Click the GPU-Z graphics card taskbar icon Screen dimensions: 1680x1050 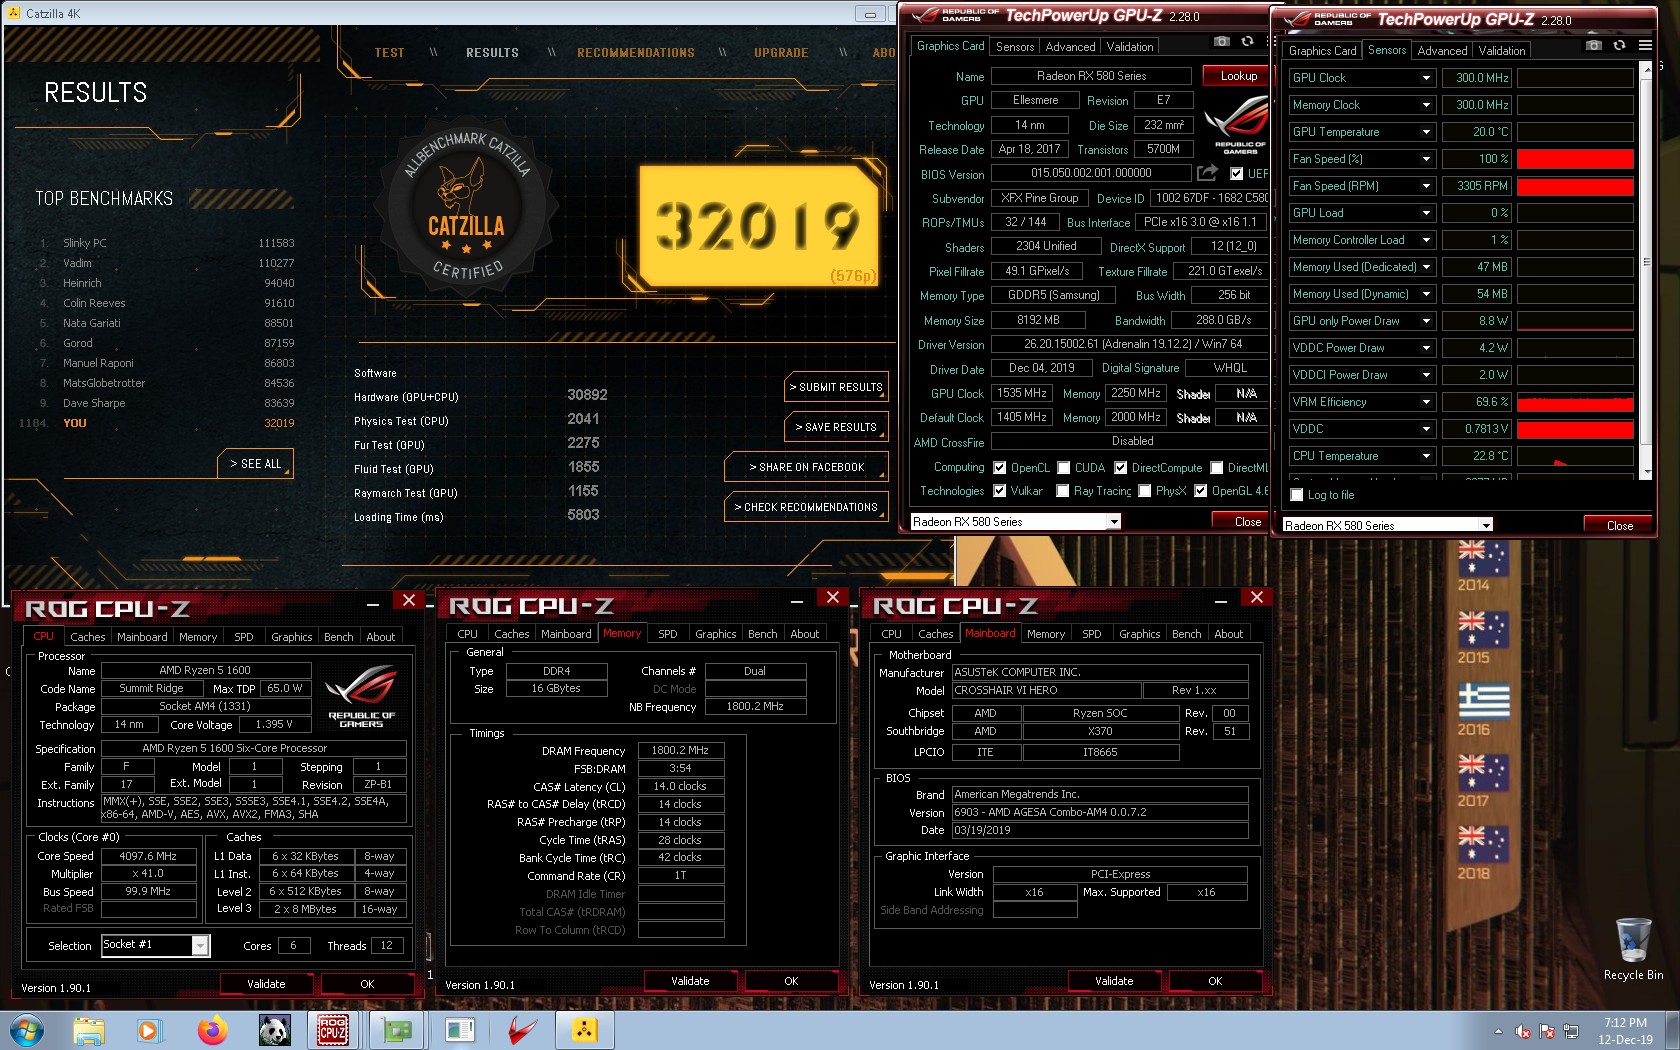(x=397, y=1030)
